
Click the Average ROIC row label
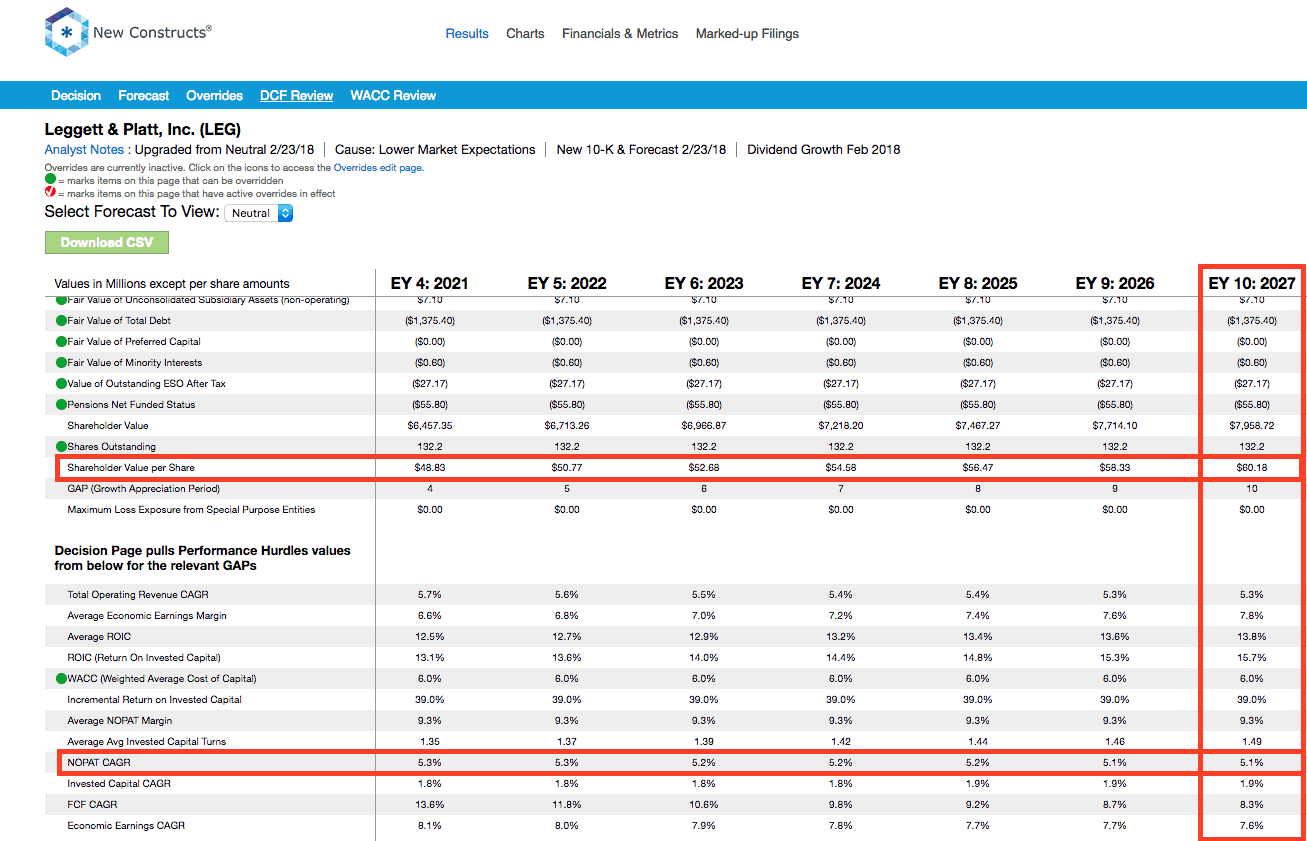[99, 637]
